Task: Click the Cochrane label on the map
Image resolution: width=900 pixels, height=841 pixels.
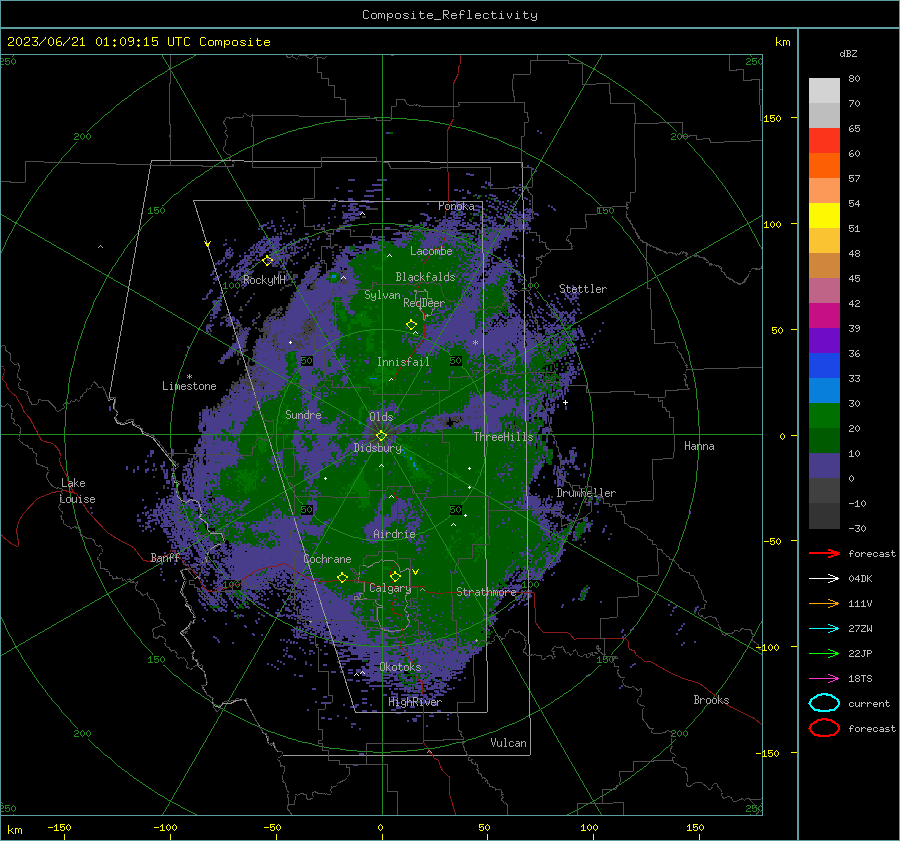Action: (327, 559)
